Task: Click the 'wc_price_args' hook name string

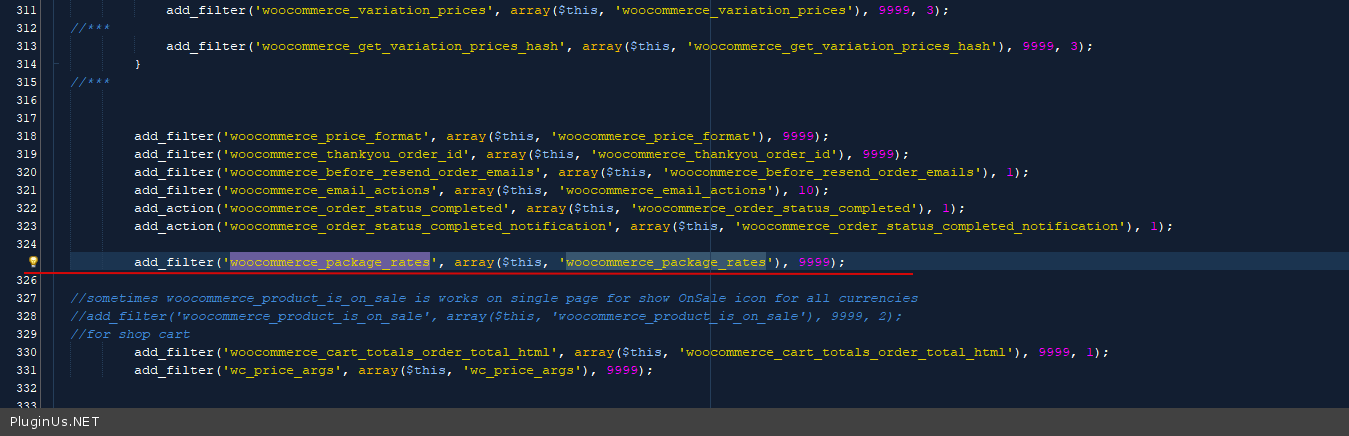Action: [x=282, y=370]
